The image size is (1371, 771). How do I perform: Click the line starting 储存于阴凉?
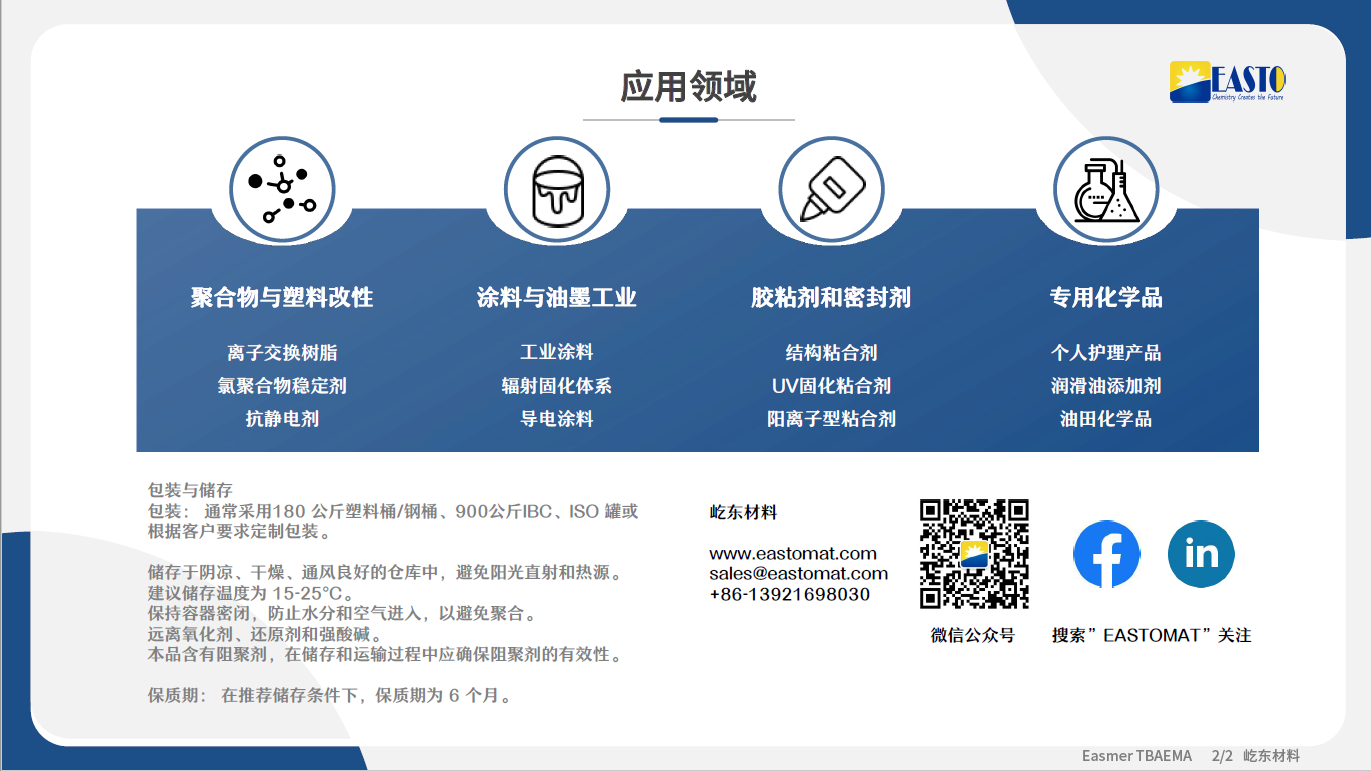[x=387, y=573]
